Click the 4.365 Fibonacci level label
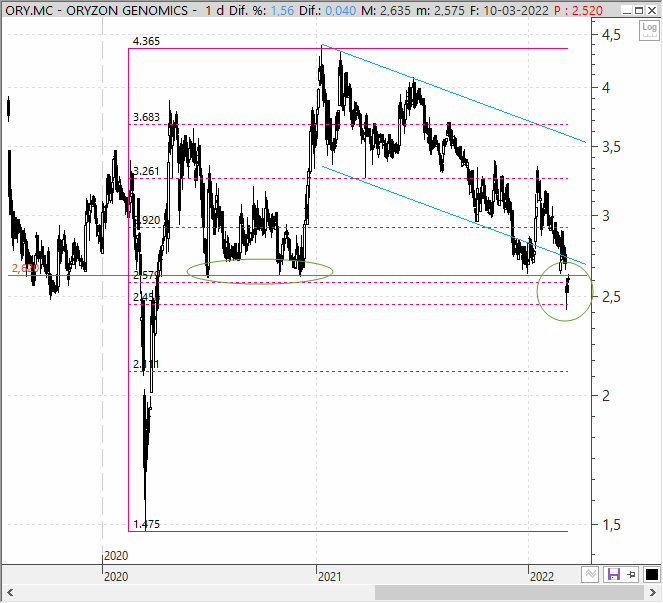This screenshot has height=603, width=663. click(x=146, y=41)
